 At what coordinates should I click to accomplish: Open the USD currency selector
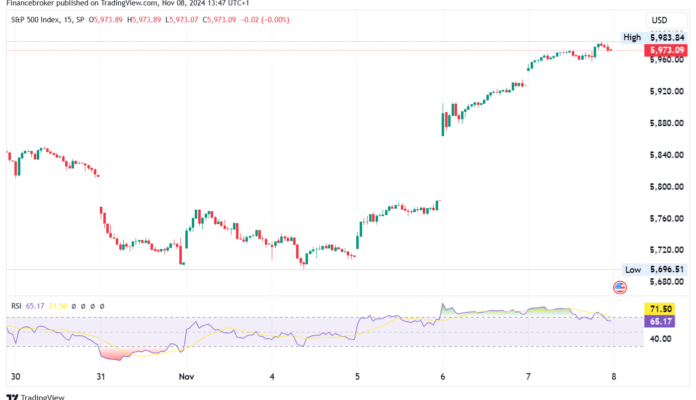[x=666, y=20]
